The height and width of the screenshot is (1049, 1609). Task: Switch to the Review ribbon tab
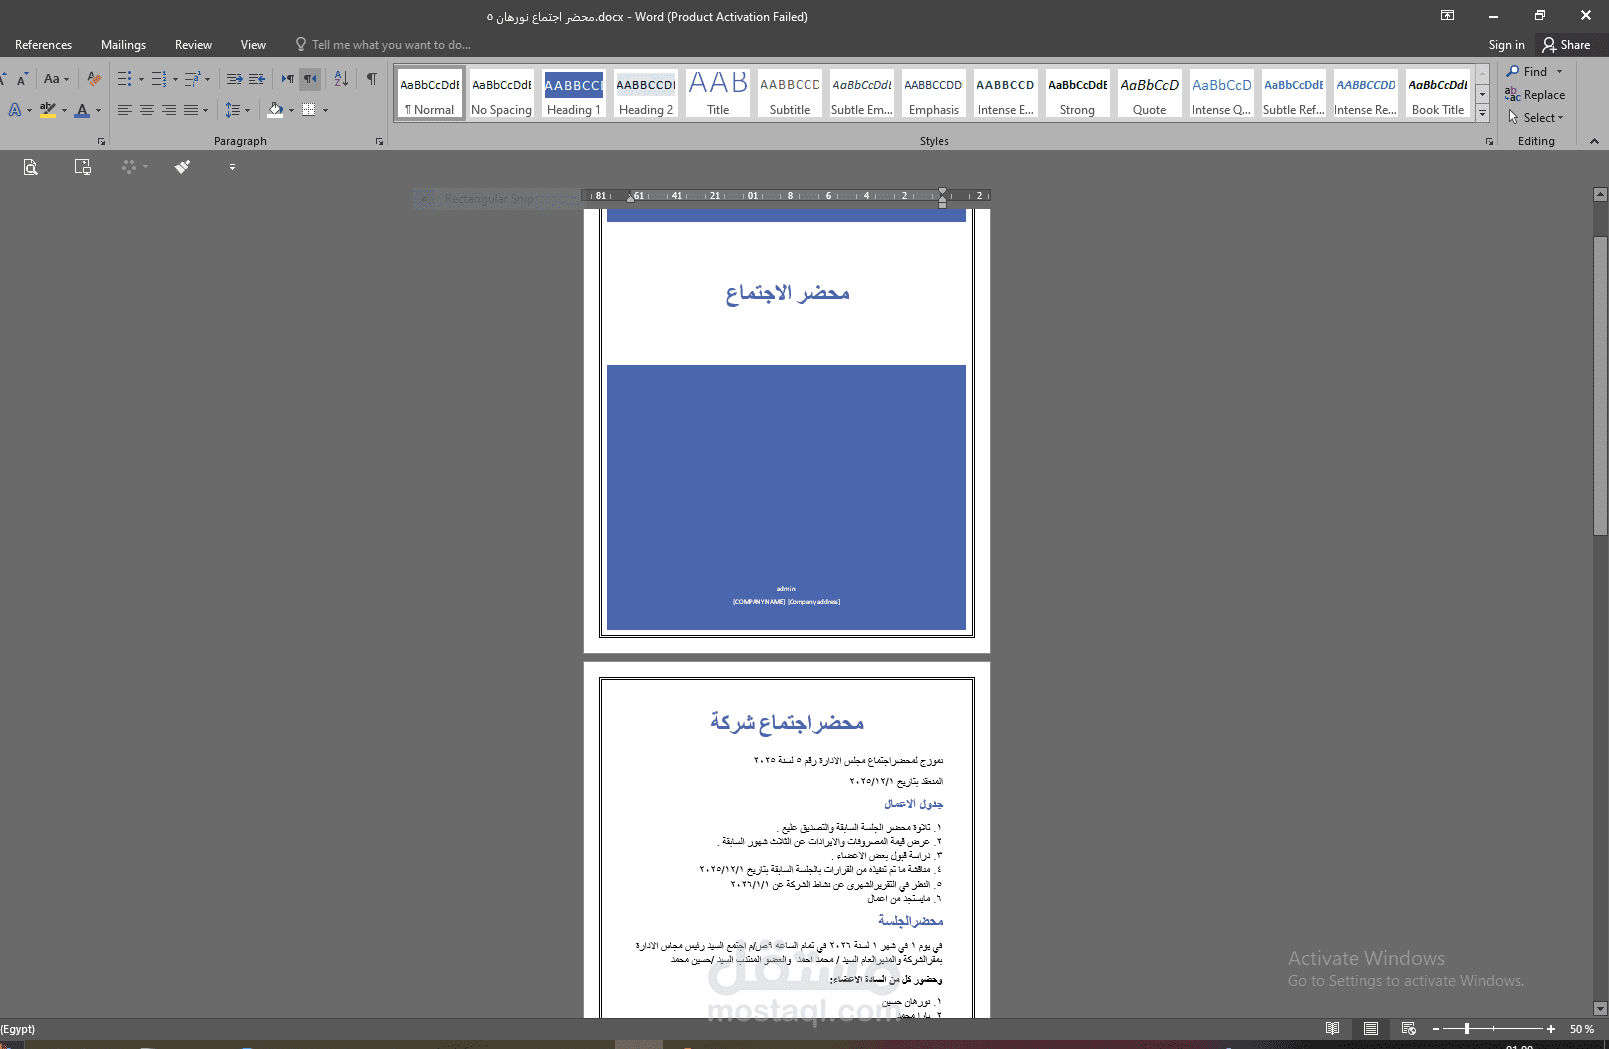pyautogui.click(x=193, y=44)
